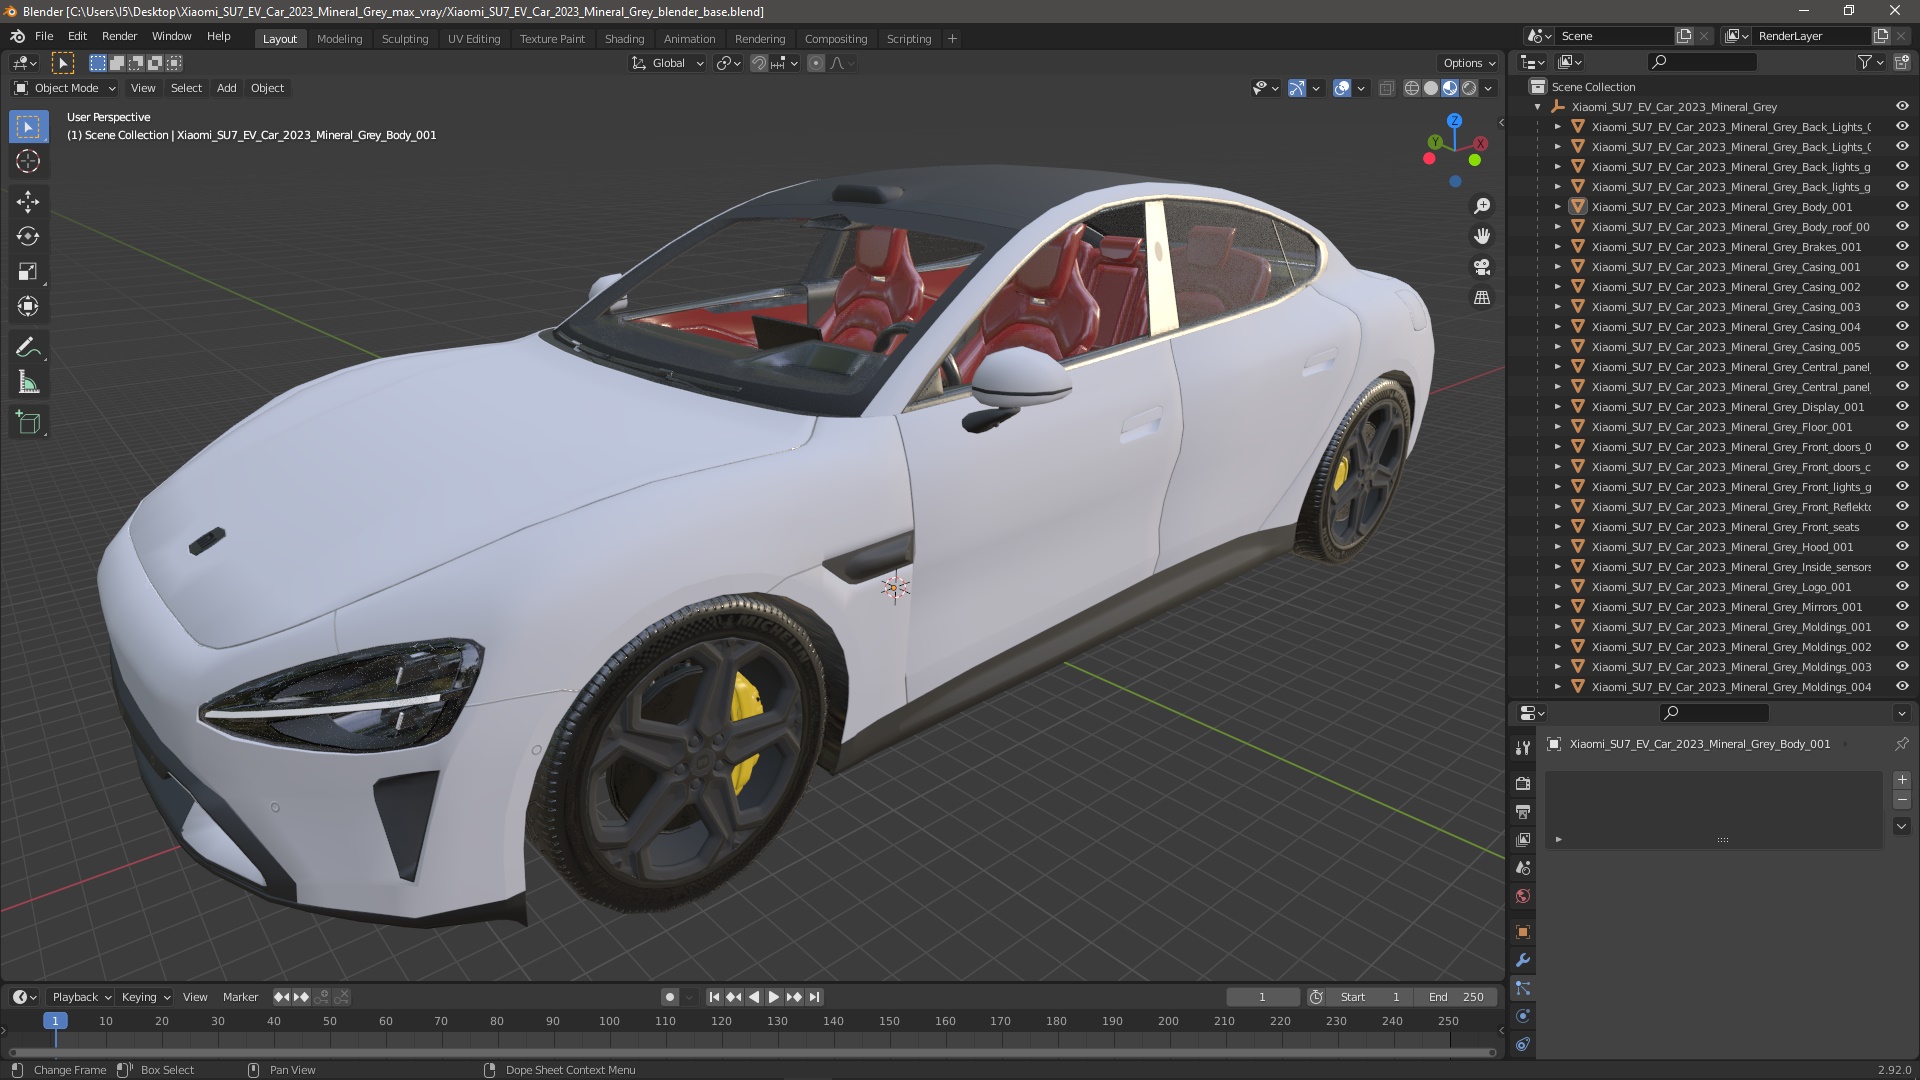This screenshot has width=1920, height=1080.
Task: Open the viewport Add menu
Action: [227, 88]
